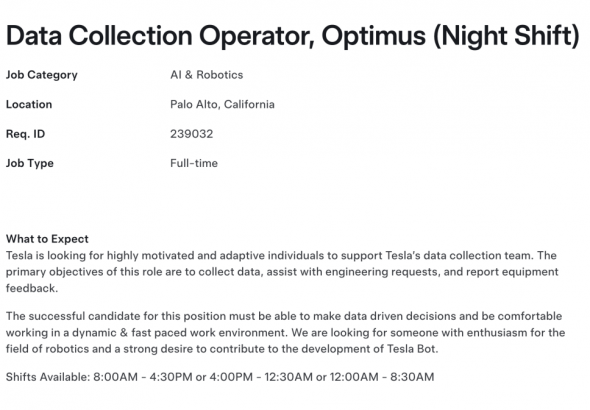The width and height of the screenshot is (590, 410).
Task: Click the requisition number 239032
Action: (192, 134)
